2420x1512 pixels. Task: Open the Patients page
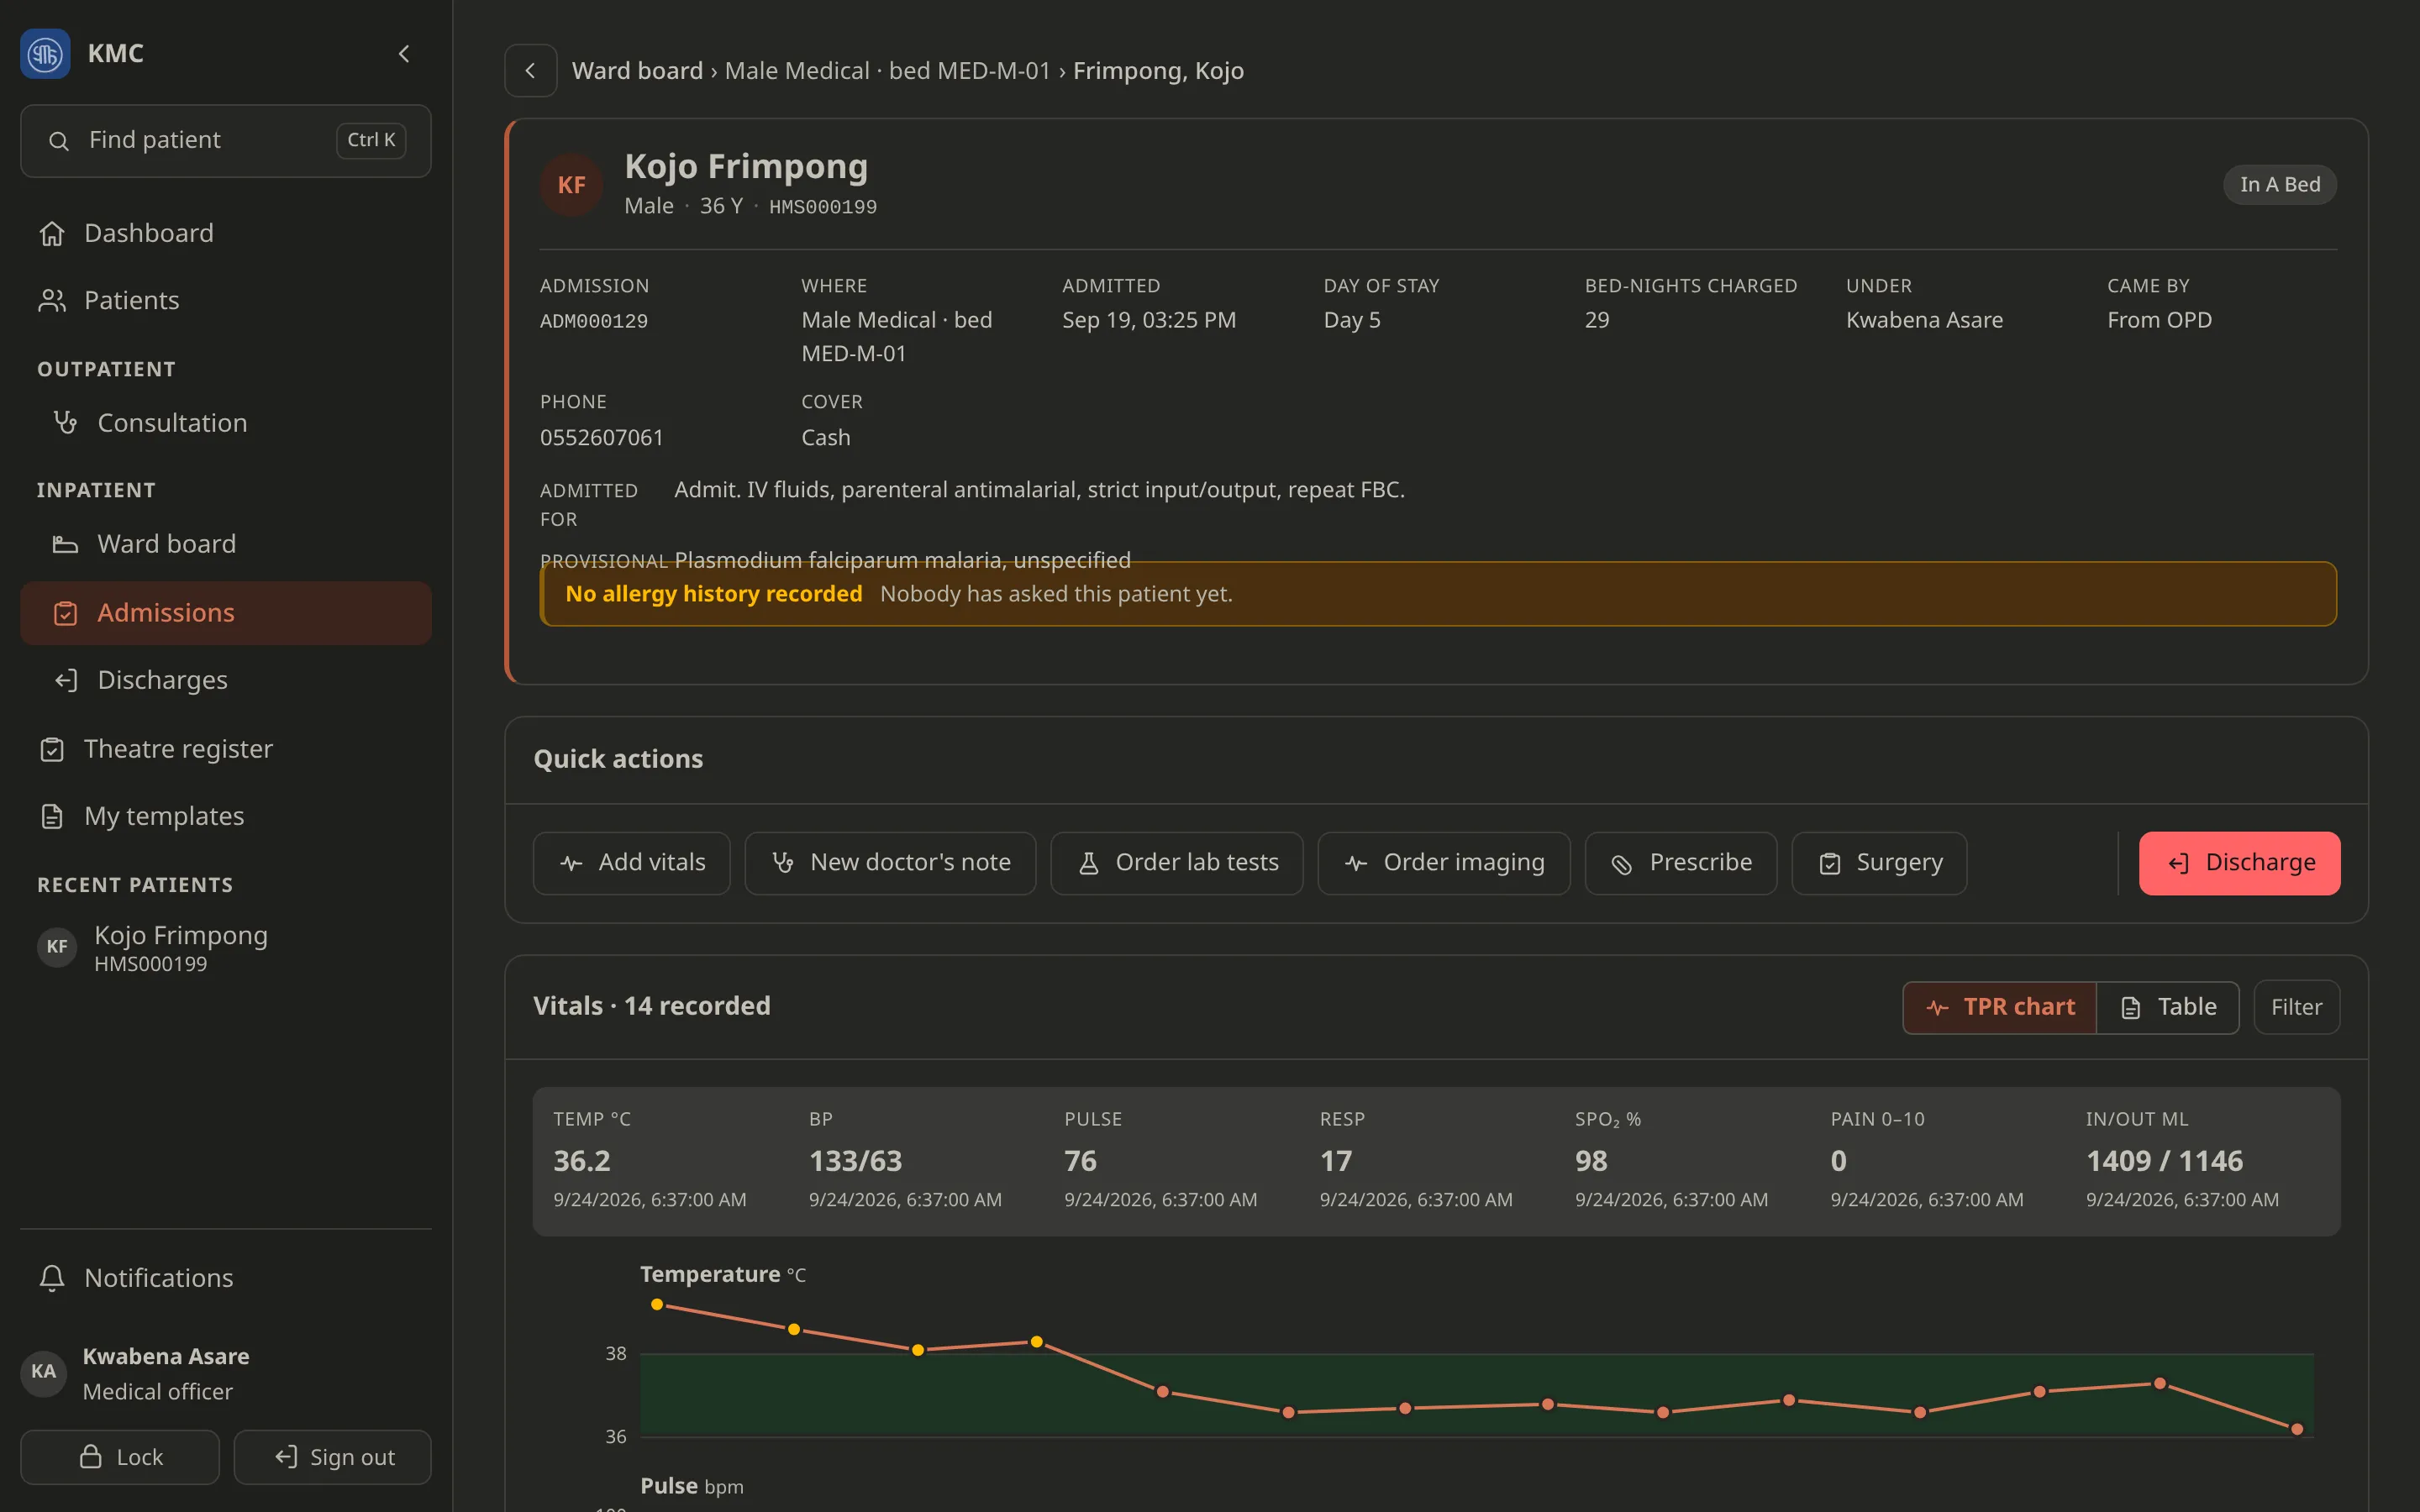[226, 300]
